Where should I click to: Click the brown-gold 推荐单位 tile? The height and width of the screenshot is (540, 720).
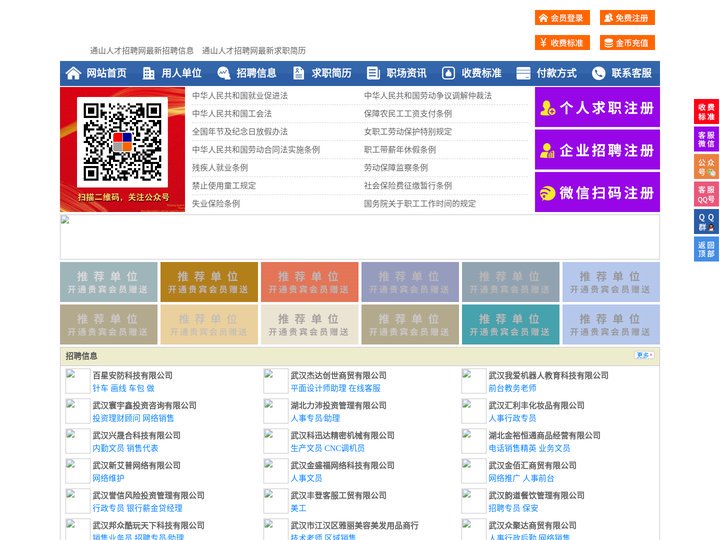209,282
